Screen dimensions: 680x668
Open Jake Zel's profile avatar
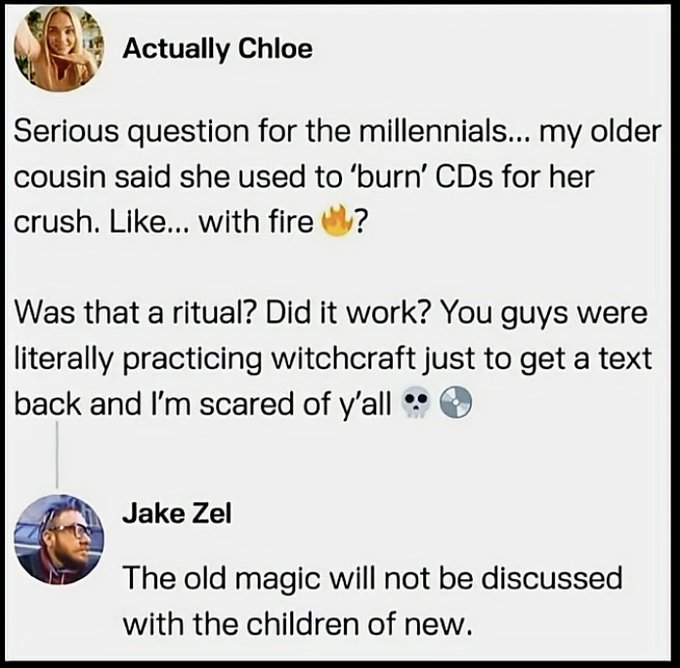(59, 538)
